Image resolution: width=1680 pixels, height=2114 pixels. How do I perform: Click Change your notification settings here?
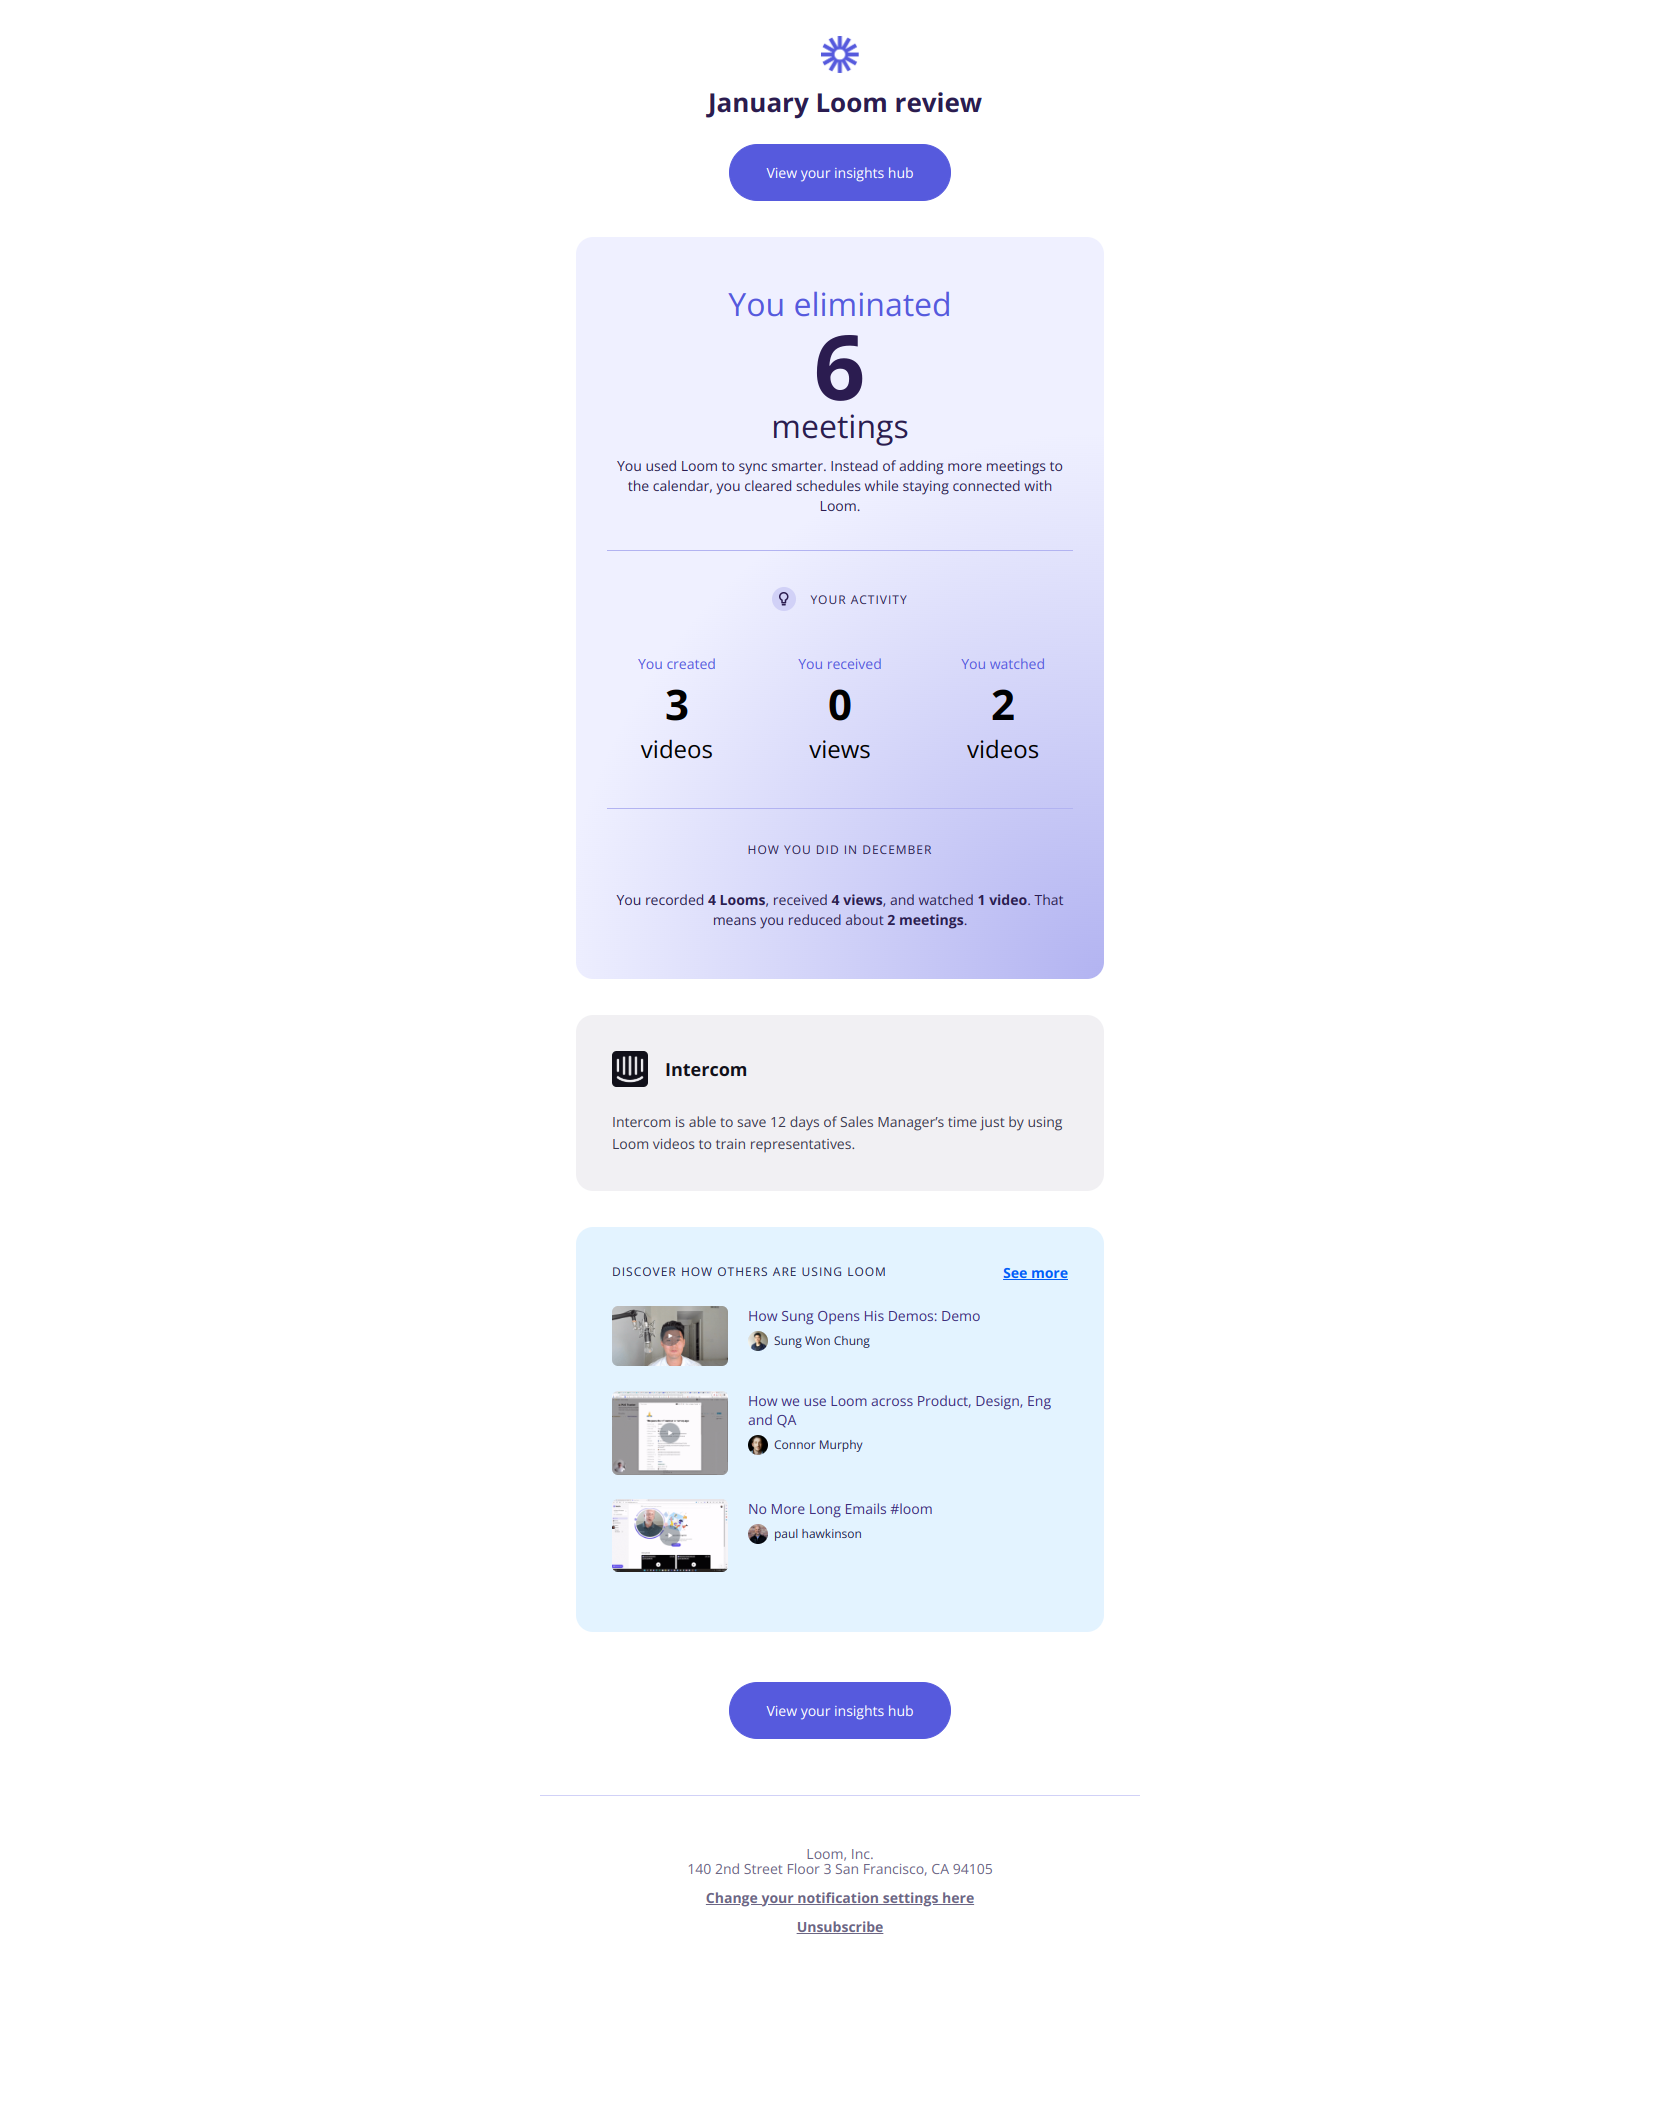840,1898
